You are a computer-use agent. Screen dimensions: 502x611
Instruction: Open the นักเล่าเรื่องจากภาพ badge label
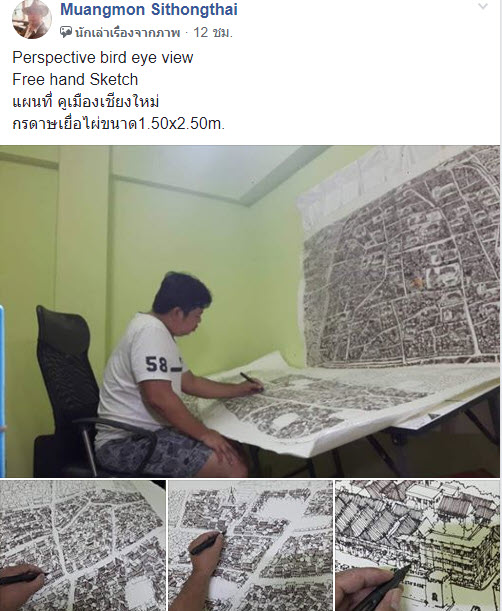127,32
